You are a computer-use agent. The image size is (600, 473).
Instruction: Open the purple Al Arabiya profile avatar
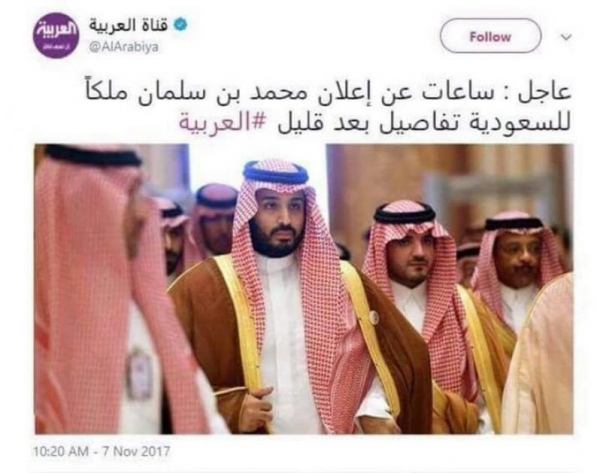[x=56, y=35]
